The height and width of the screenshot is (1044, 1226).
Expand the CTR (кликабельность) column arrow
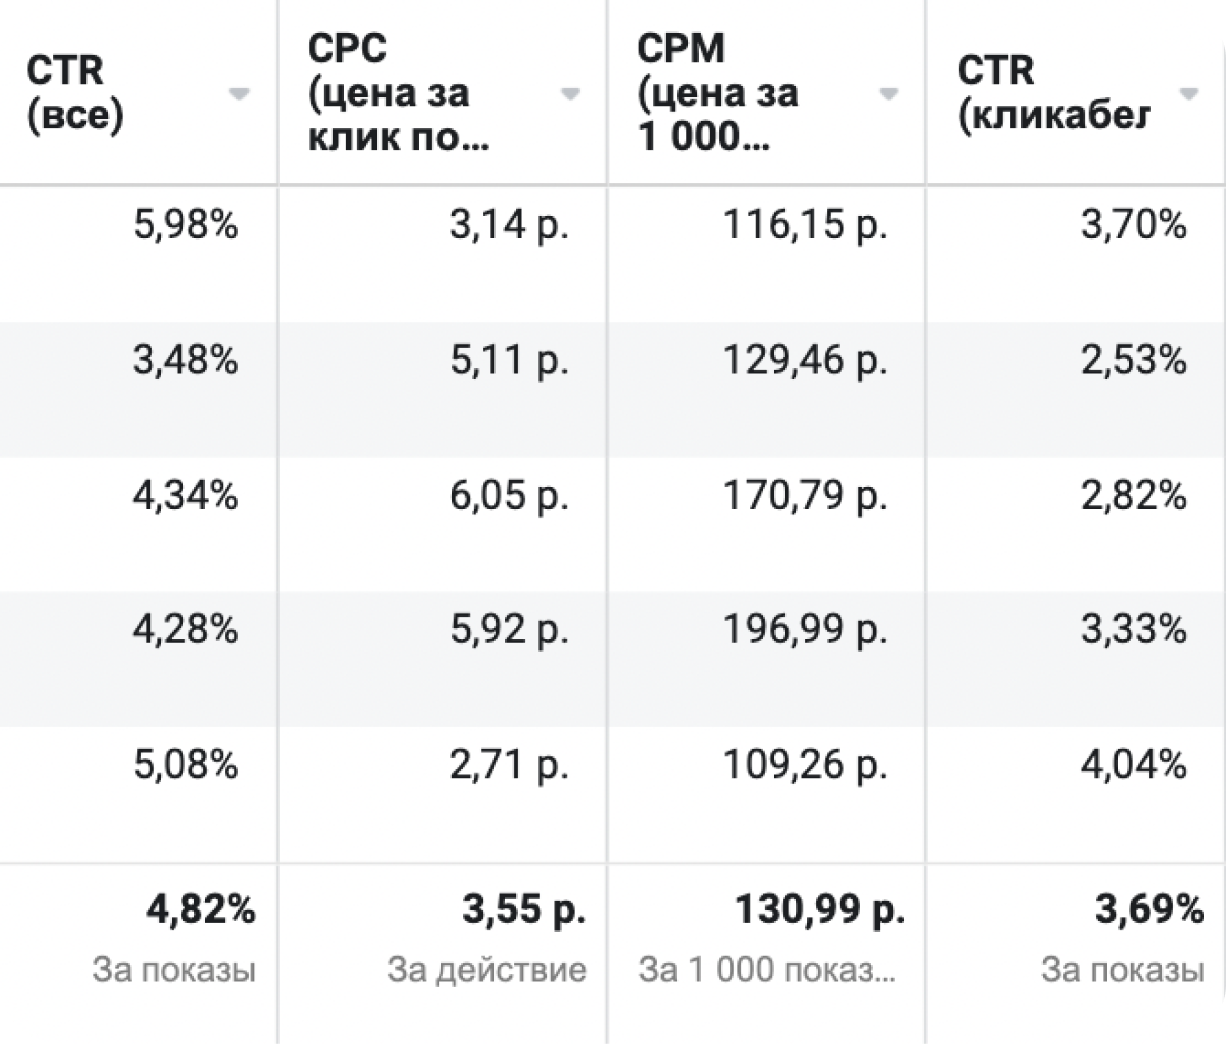(x=1188, y=94)
